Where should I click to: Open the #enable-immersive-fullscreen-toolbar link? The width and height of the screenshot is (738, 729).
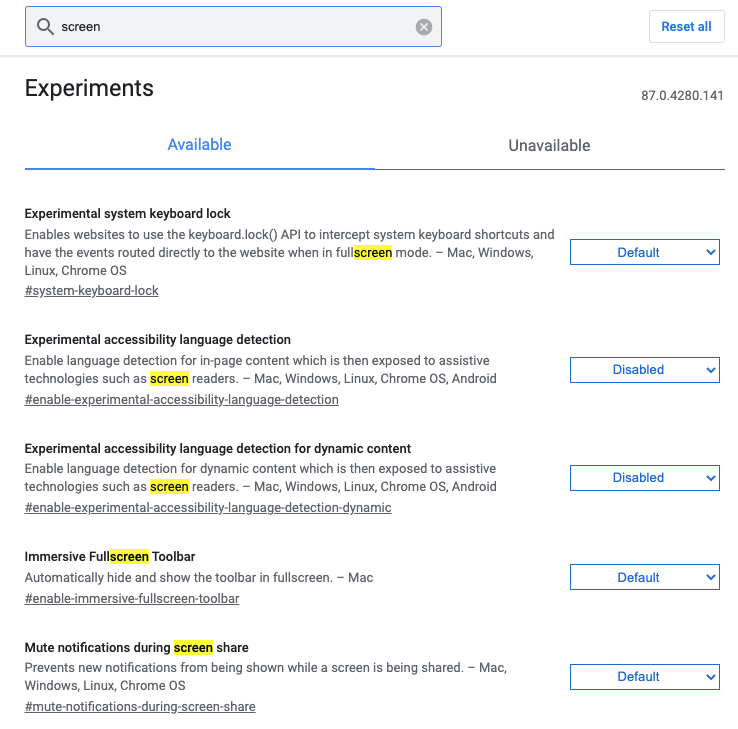(x=131, y=599)
